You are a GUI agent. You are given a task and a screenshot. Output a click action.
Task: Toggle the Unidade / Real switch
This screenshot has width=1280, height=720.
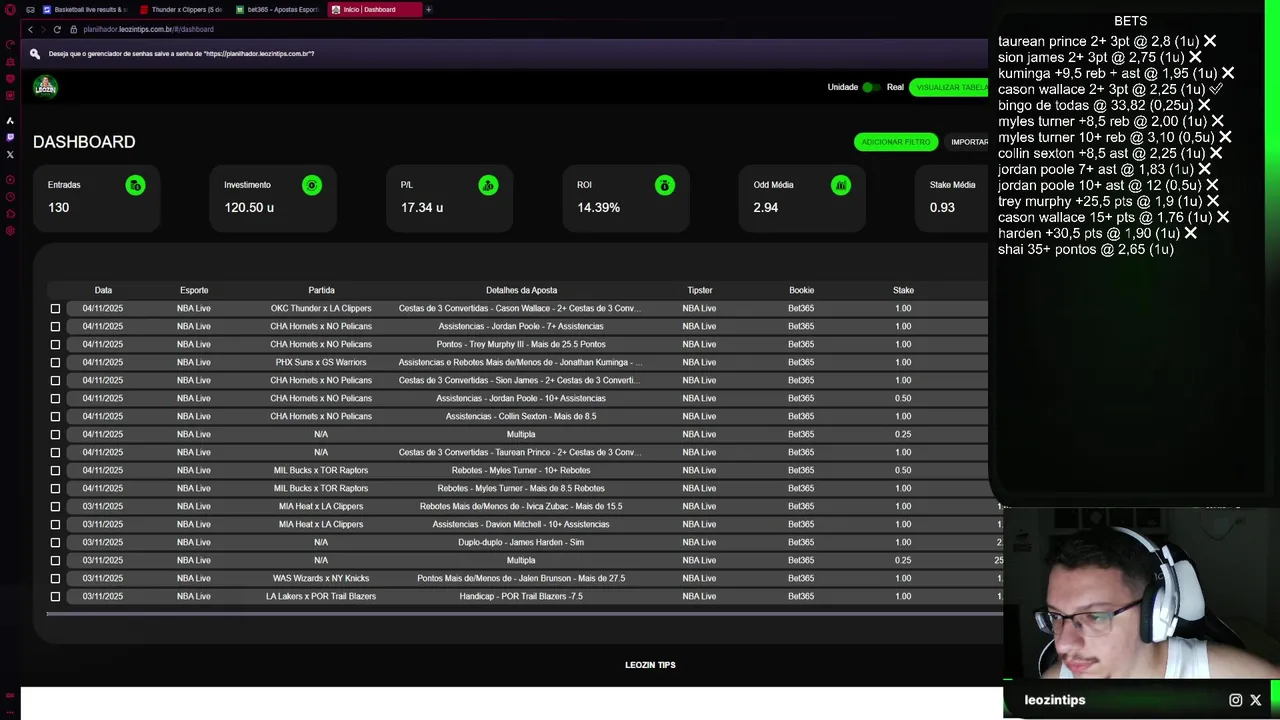pyautogui.click(x=871, y=87)
